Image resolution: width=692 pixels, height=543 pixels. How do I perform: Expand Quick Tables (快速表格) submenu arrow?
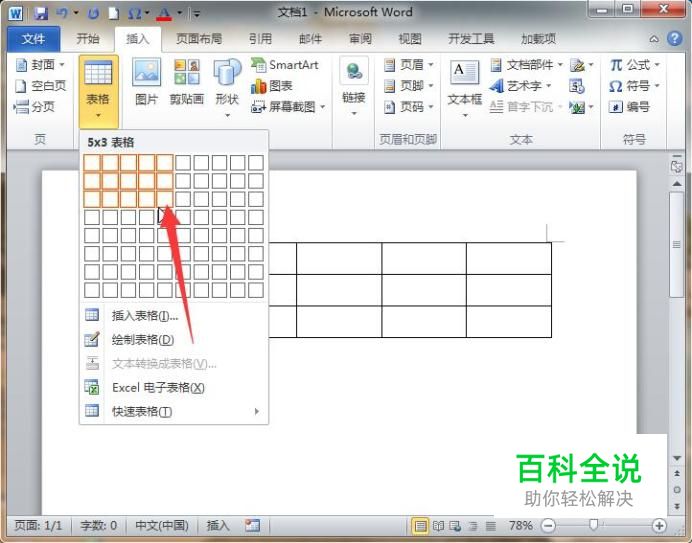tap(256, 411)
